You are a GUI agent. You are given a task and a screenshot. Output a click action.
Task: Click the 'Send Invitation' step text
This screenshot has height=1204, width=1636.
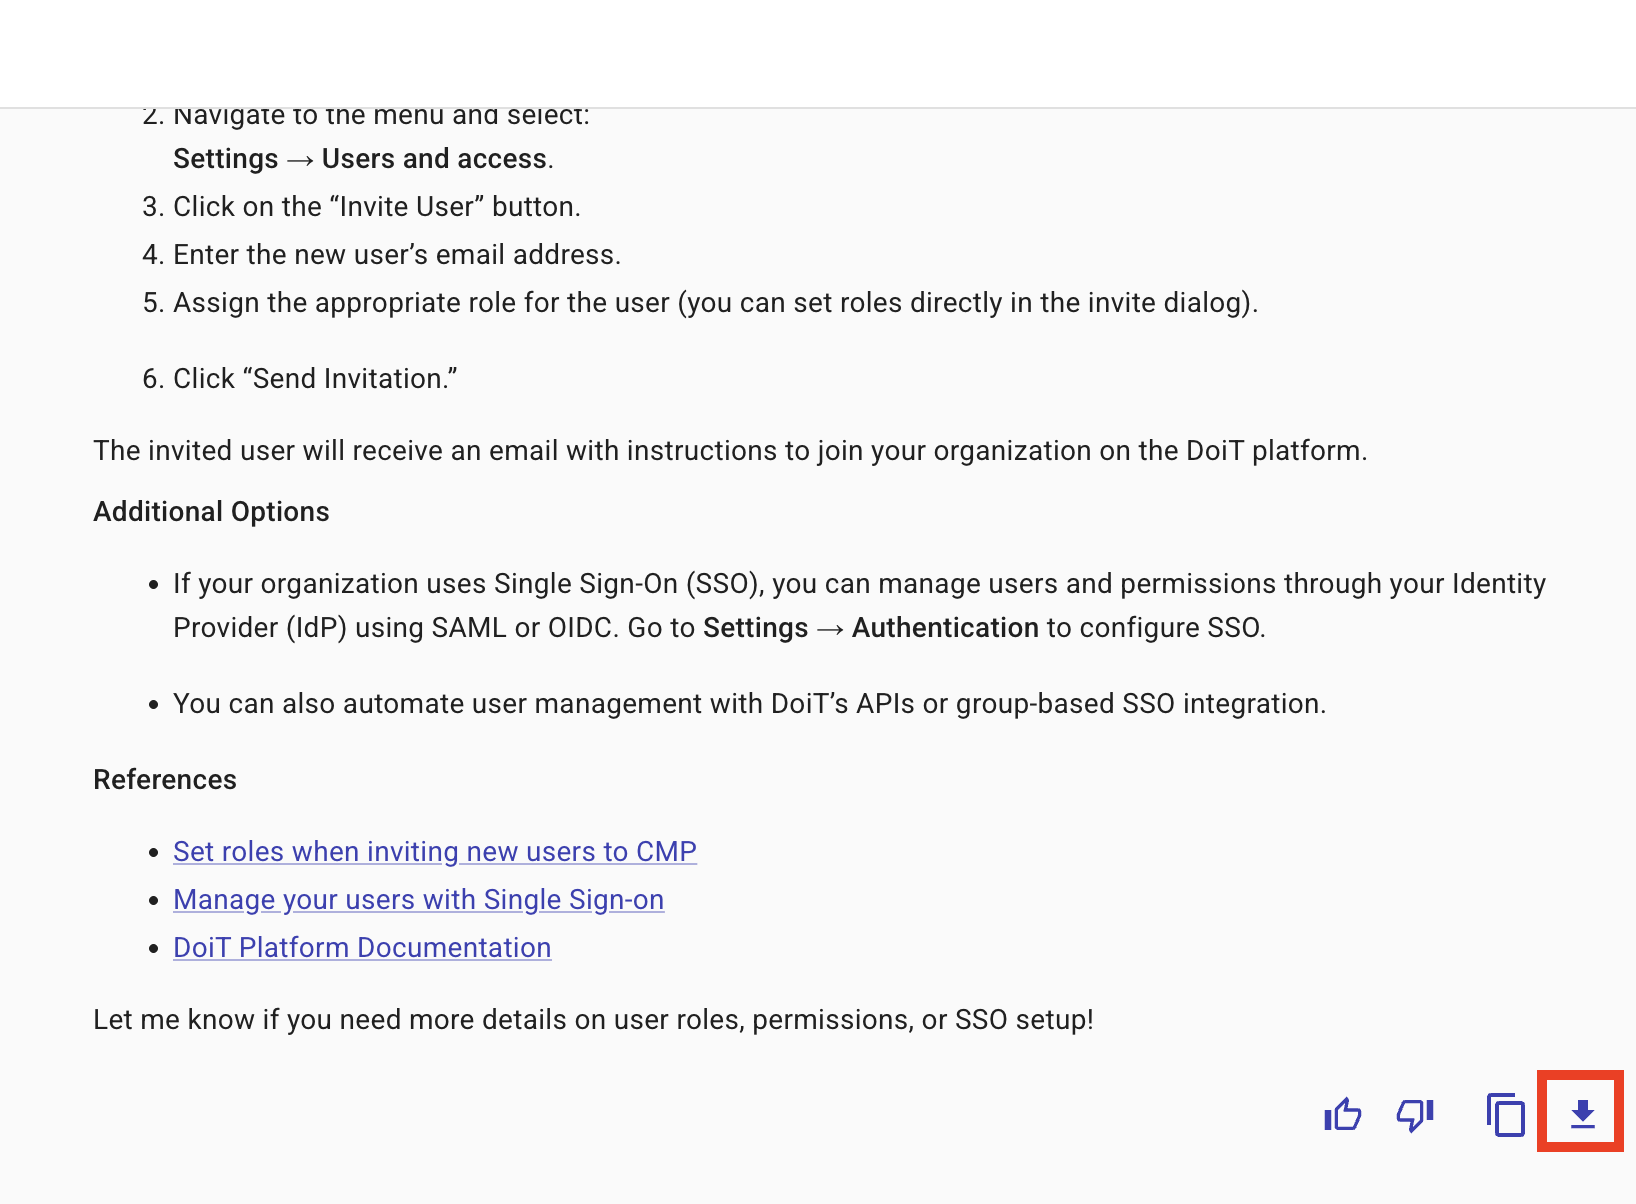click(x=316, y=378)
